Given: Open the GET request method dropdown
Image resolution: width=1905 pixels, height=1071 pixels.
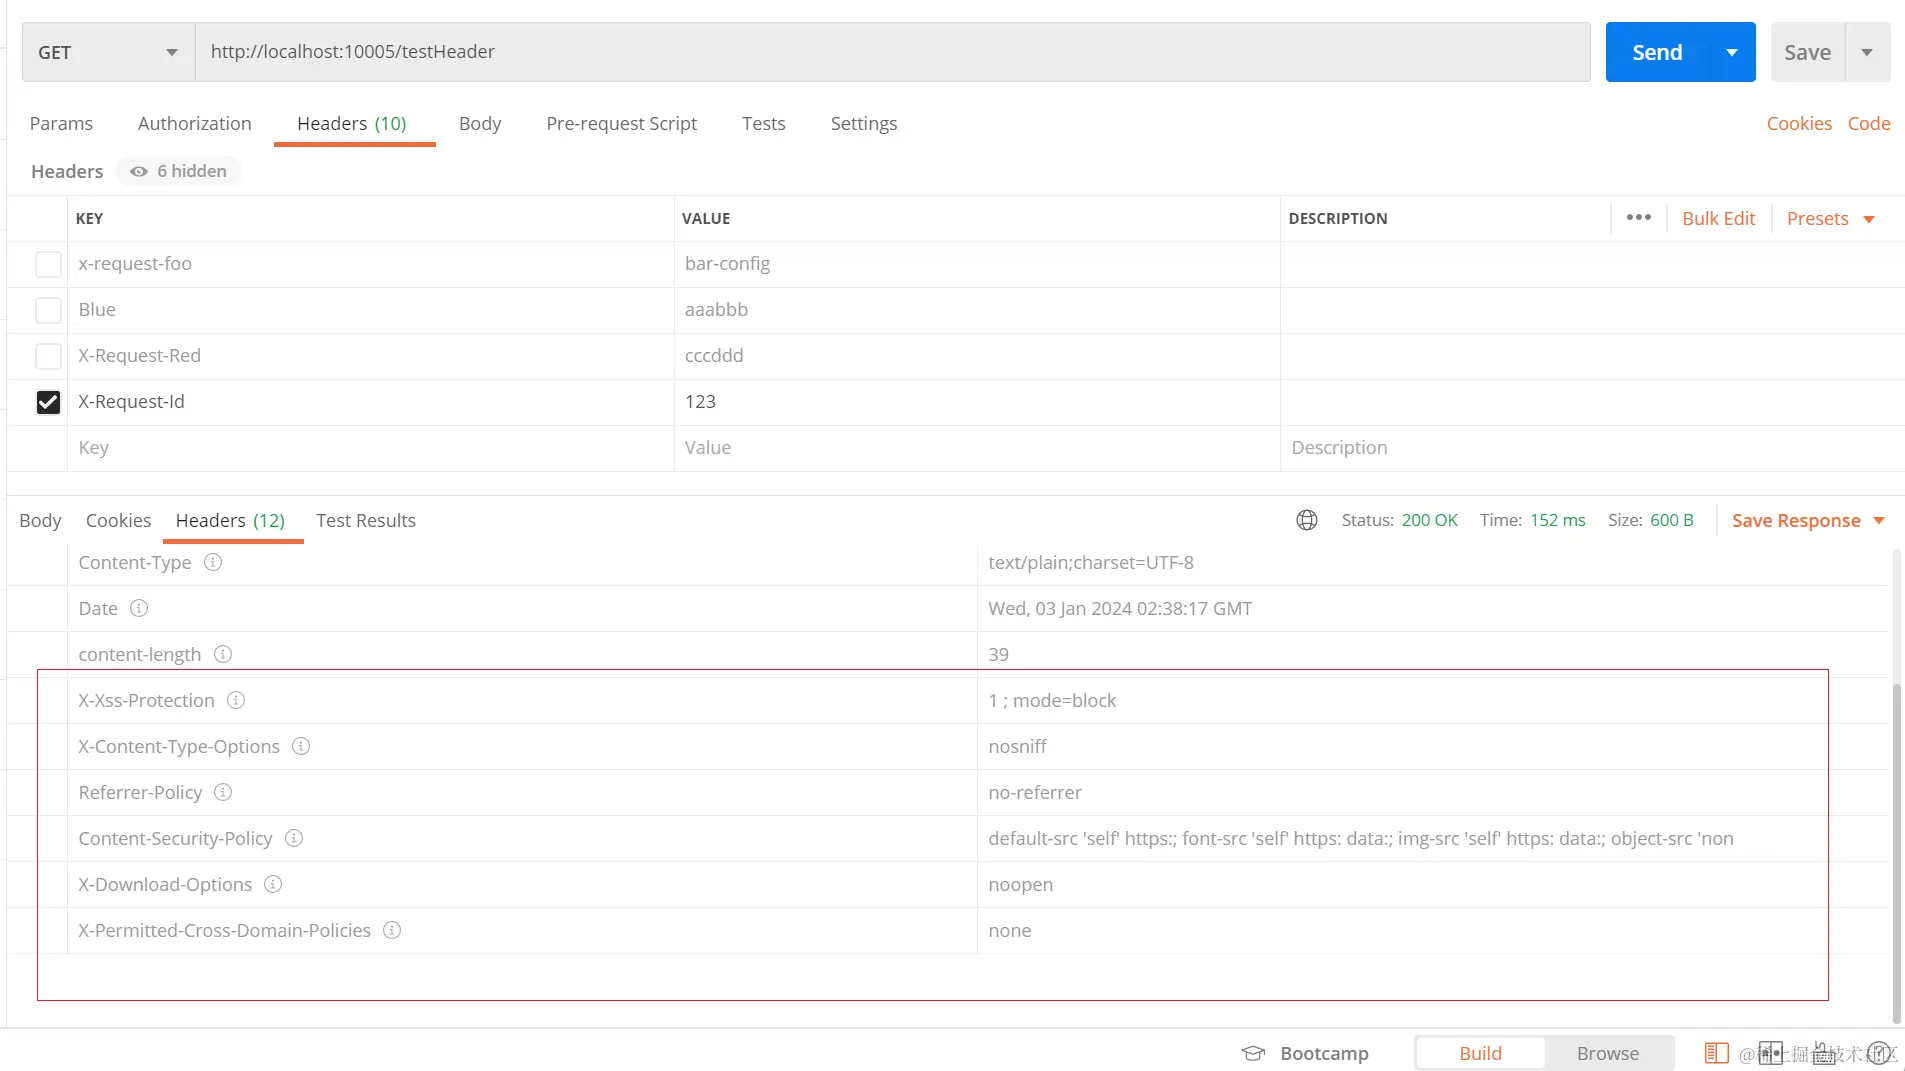Looking at the screenshot, I should click(x=107, y=52).
